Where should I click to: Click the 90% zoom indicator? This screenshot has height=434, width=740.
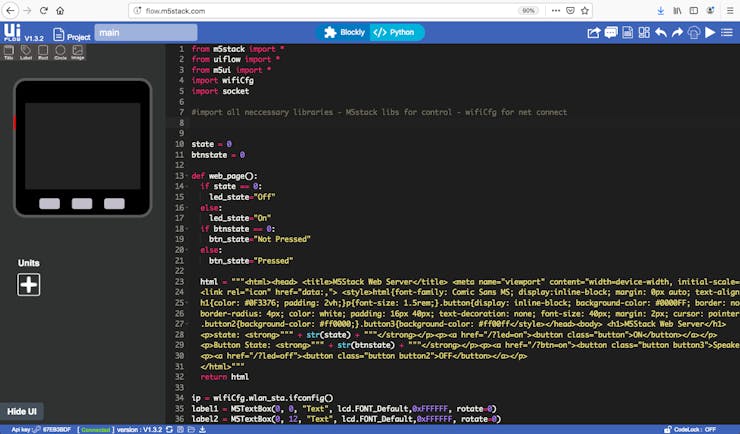(x=529, y=10)
